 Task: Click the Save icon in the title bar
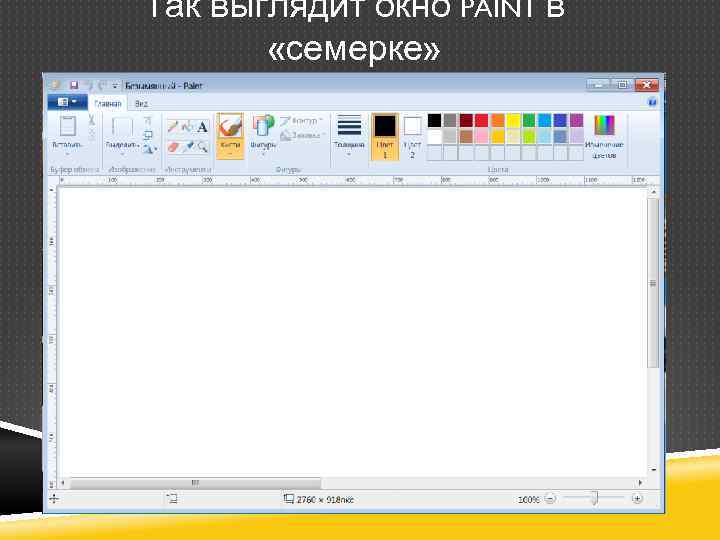tap(74, 85)
